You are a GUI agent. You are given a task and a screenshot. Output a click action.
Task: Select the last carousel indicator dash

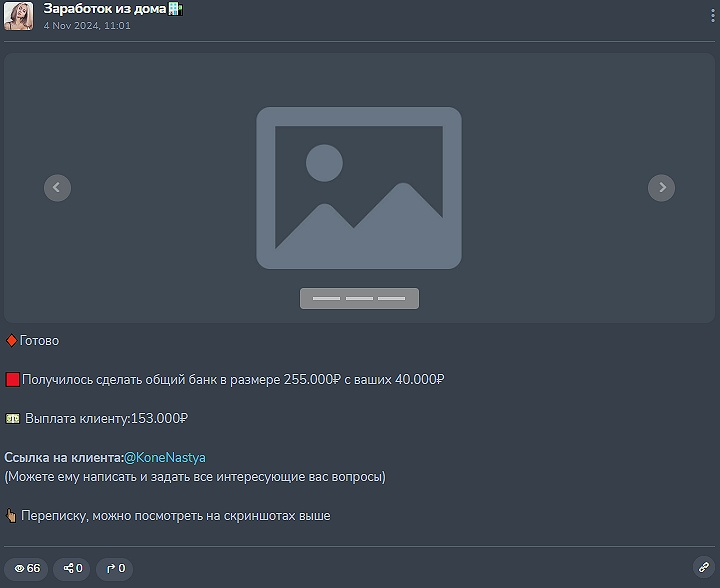[x=391, y=298]
